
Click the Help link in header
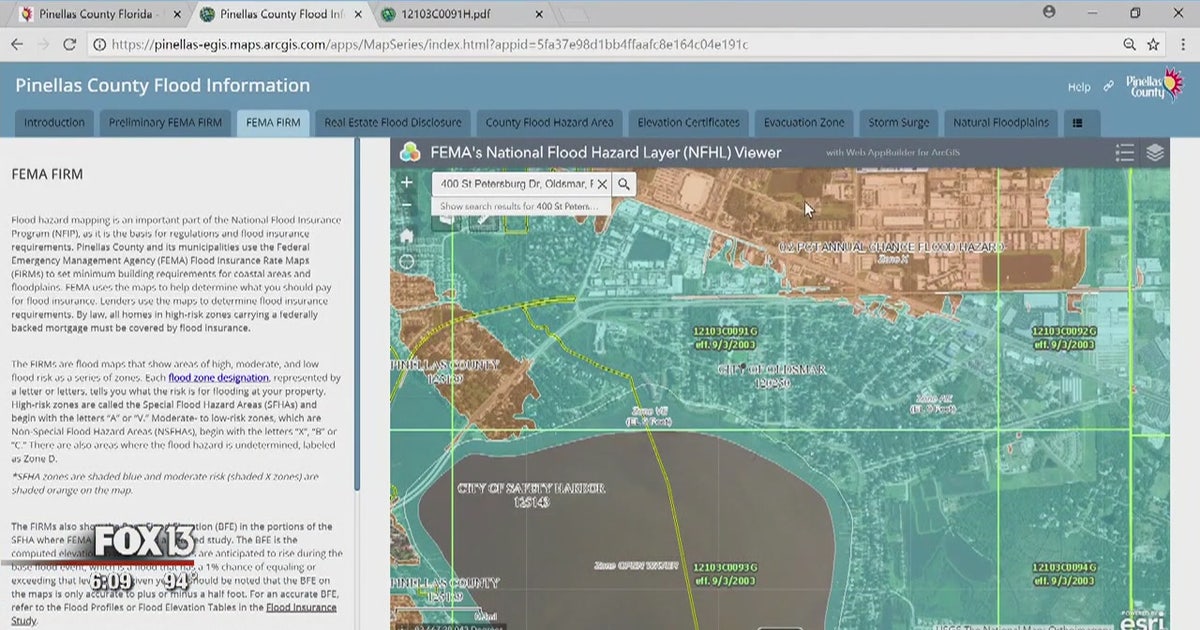[x=1079, y=87]
